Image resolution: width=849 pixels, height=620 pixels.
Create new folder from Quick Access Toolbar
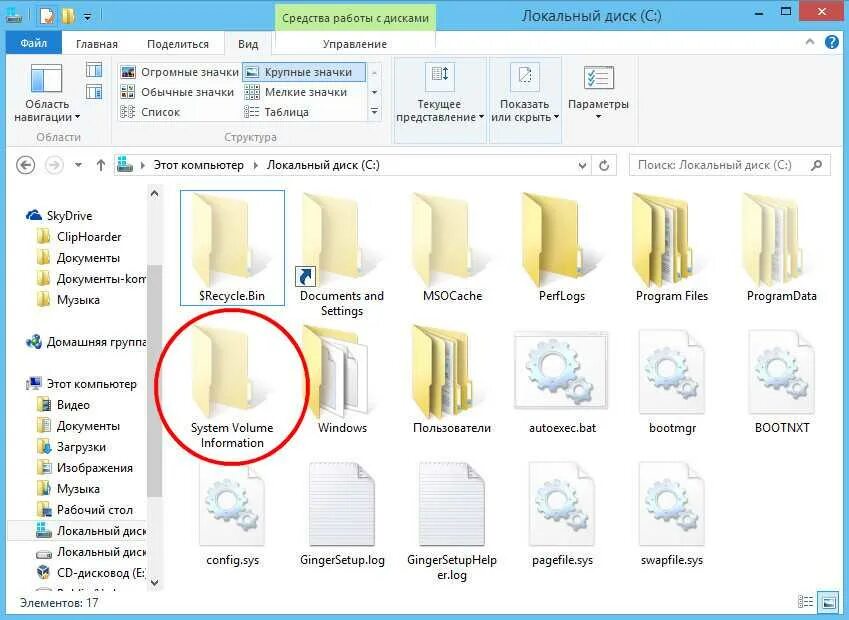tap(68, 17)
